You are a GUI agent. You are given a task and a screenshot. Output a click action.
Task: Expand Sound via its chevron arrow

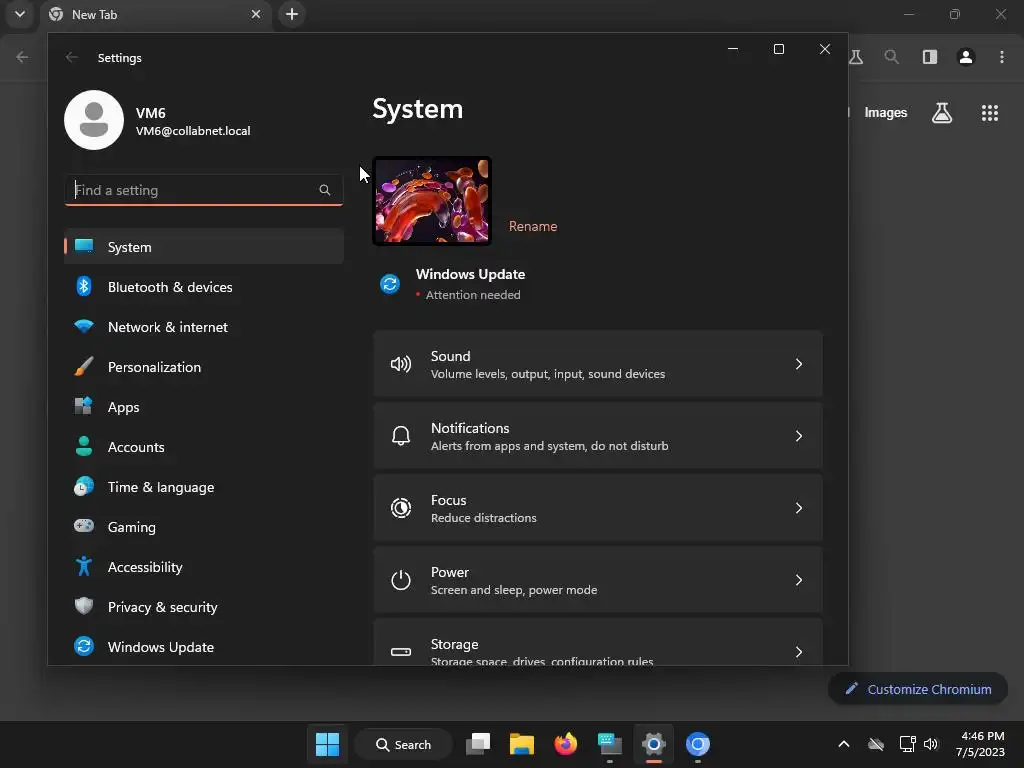click(799, 364)
